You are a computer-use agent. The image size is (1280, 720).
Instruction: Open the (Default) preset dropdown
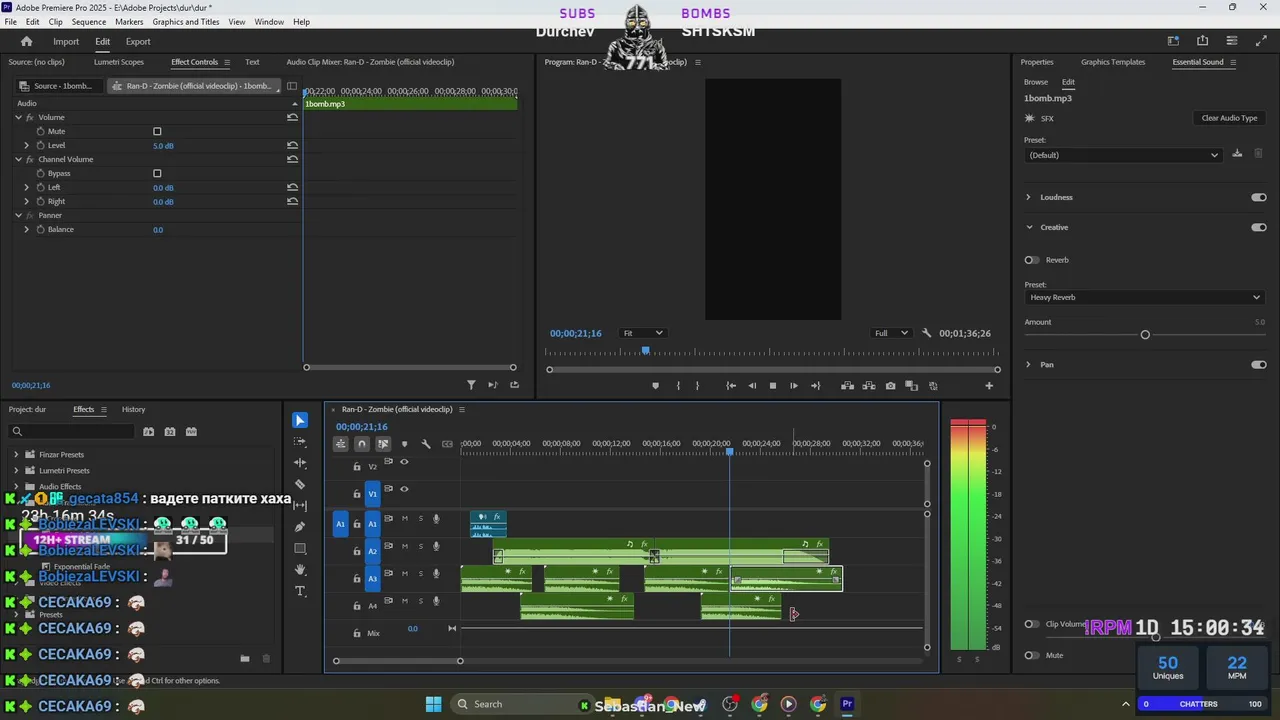[1124, 155]
